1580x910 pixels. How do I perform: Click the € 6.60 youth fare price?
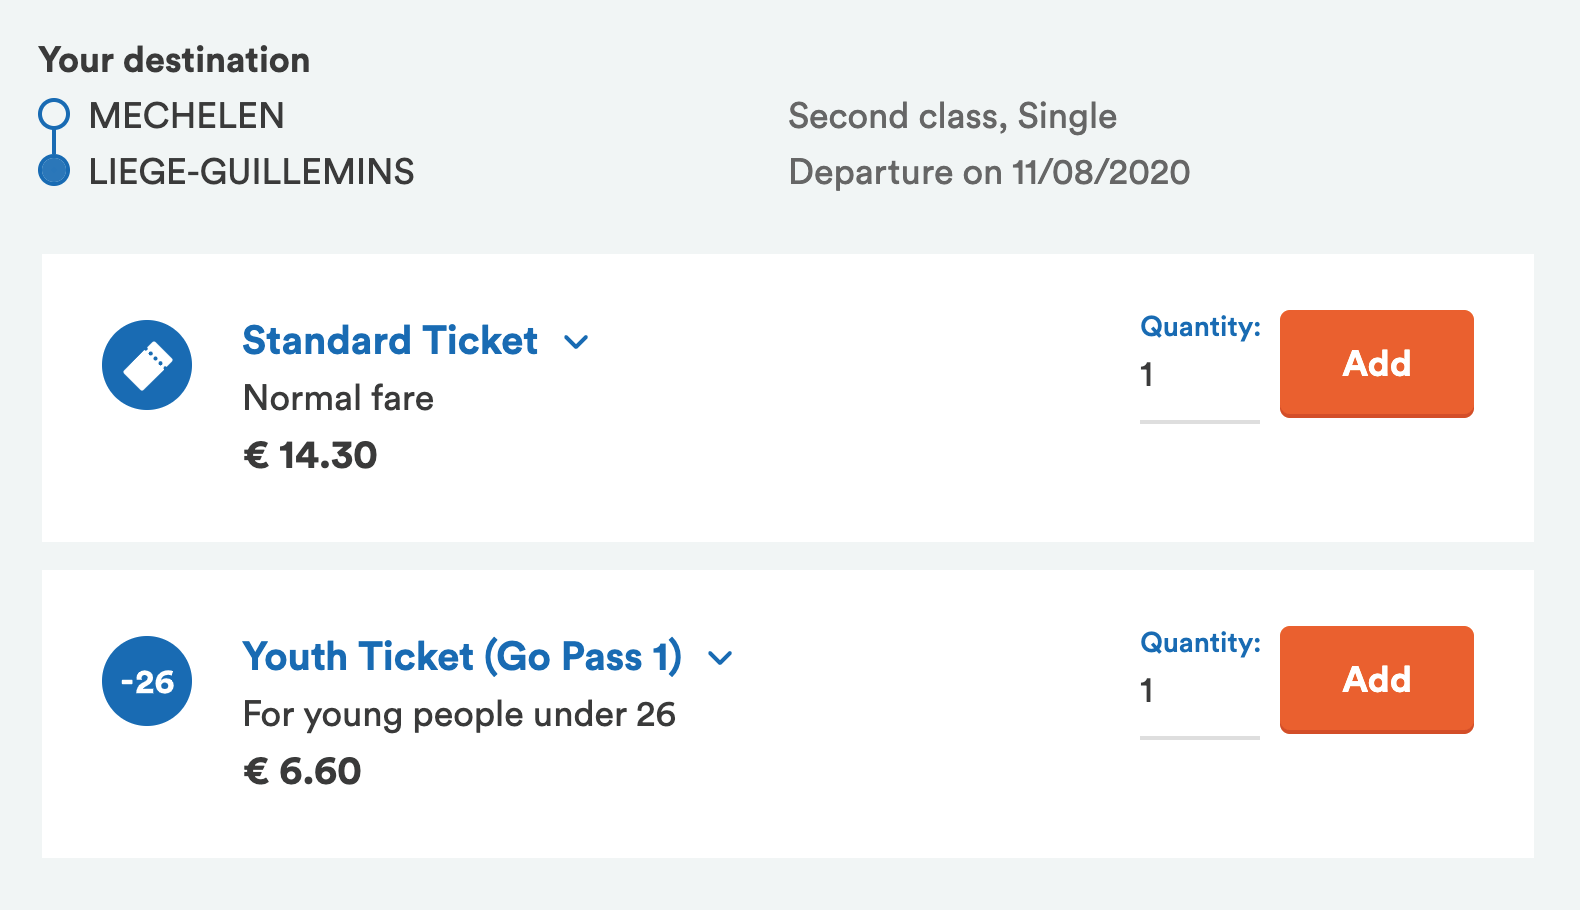point(302,772)
